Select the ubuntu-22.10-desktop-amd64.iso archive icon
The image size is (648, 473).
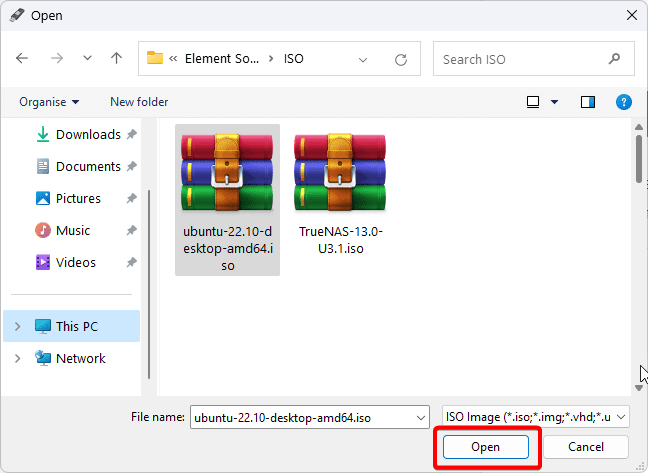227,172
